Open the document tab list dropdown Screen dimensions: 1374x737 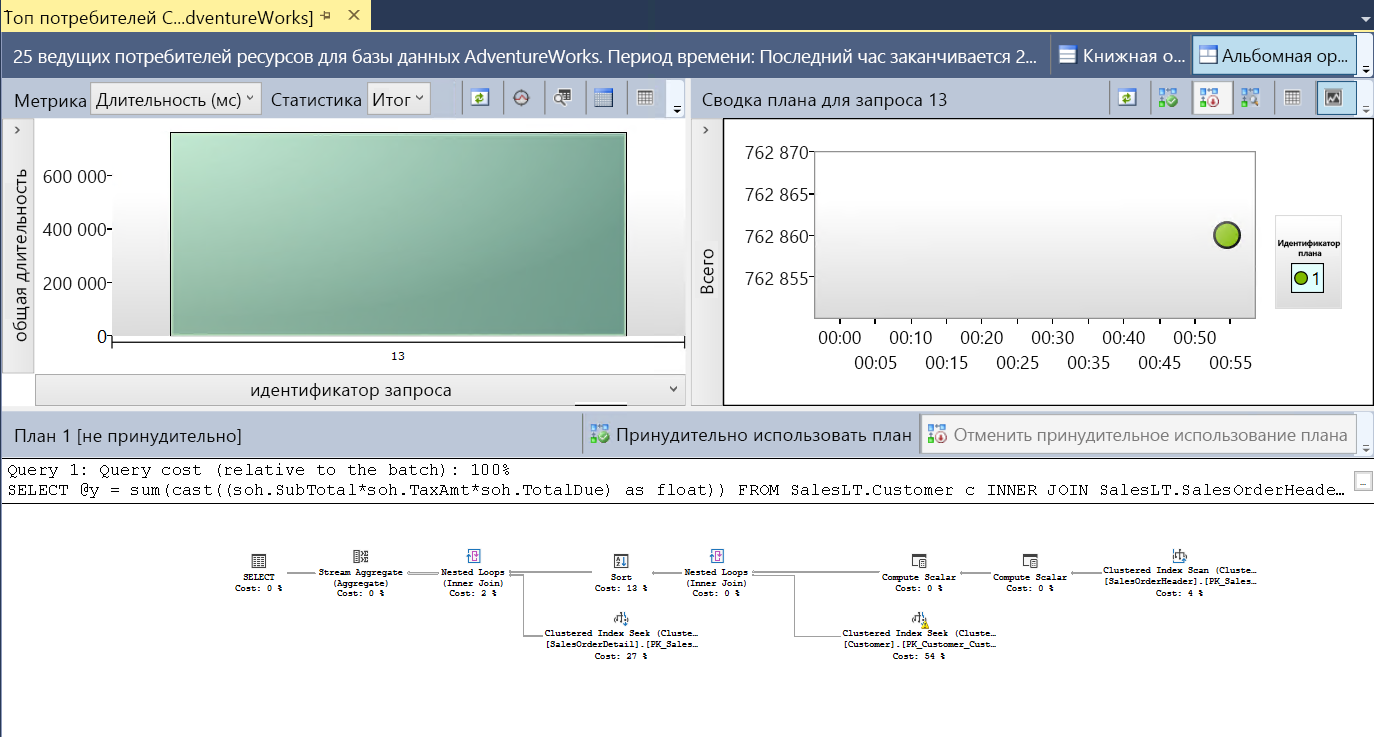1365,18
